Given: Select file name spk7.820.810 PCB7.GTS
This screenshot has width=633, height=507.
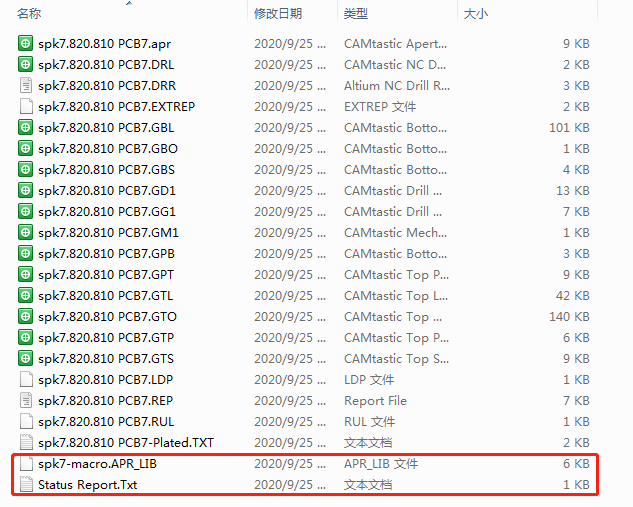Looking at the screenshot, I should pos(106,358).
